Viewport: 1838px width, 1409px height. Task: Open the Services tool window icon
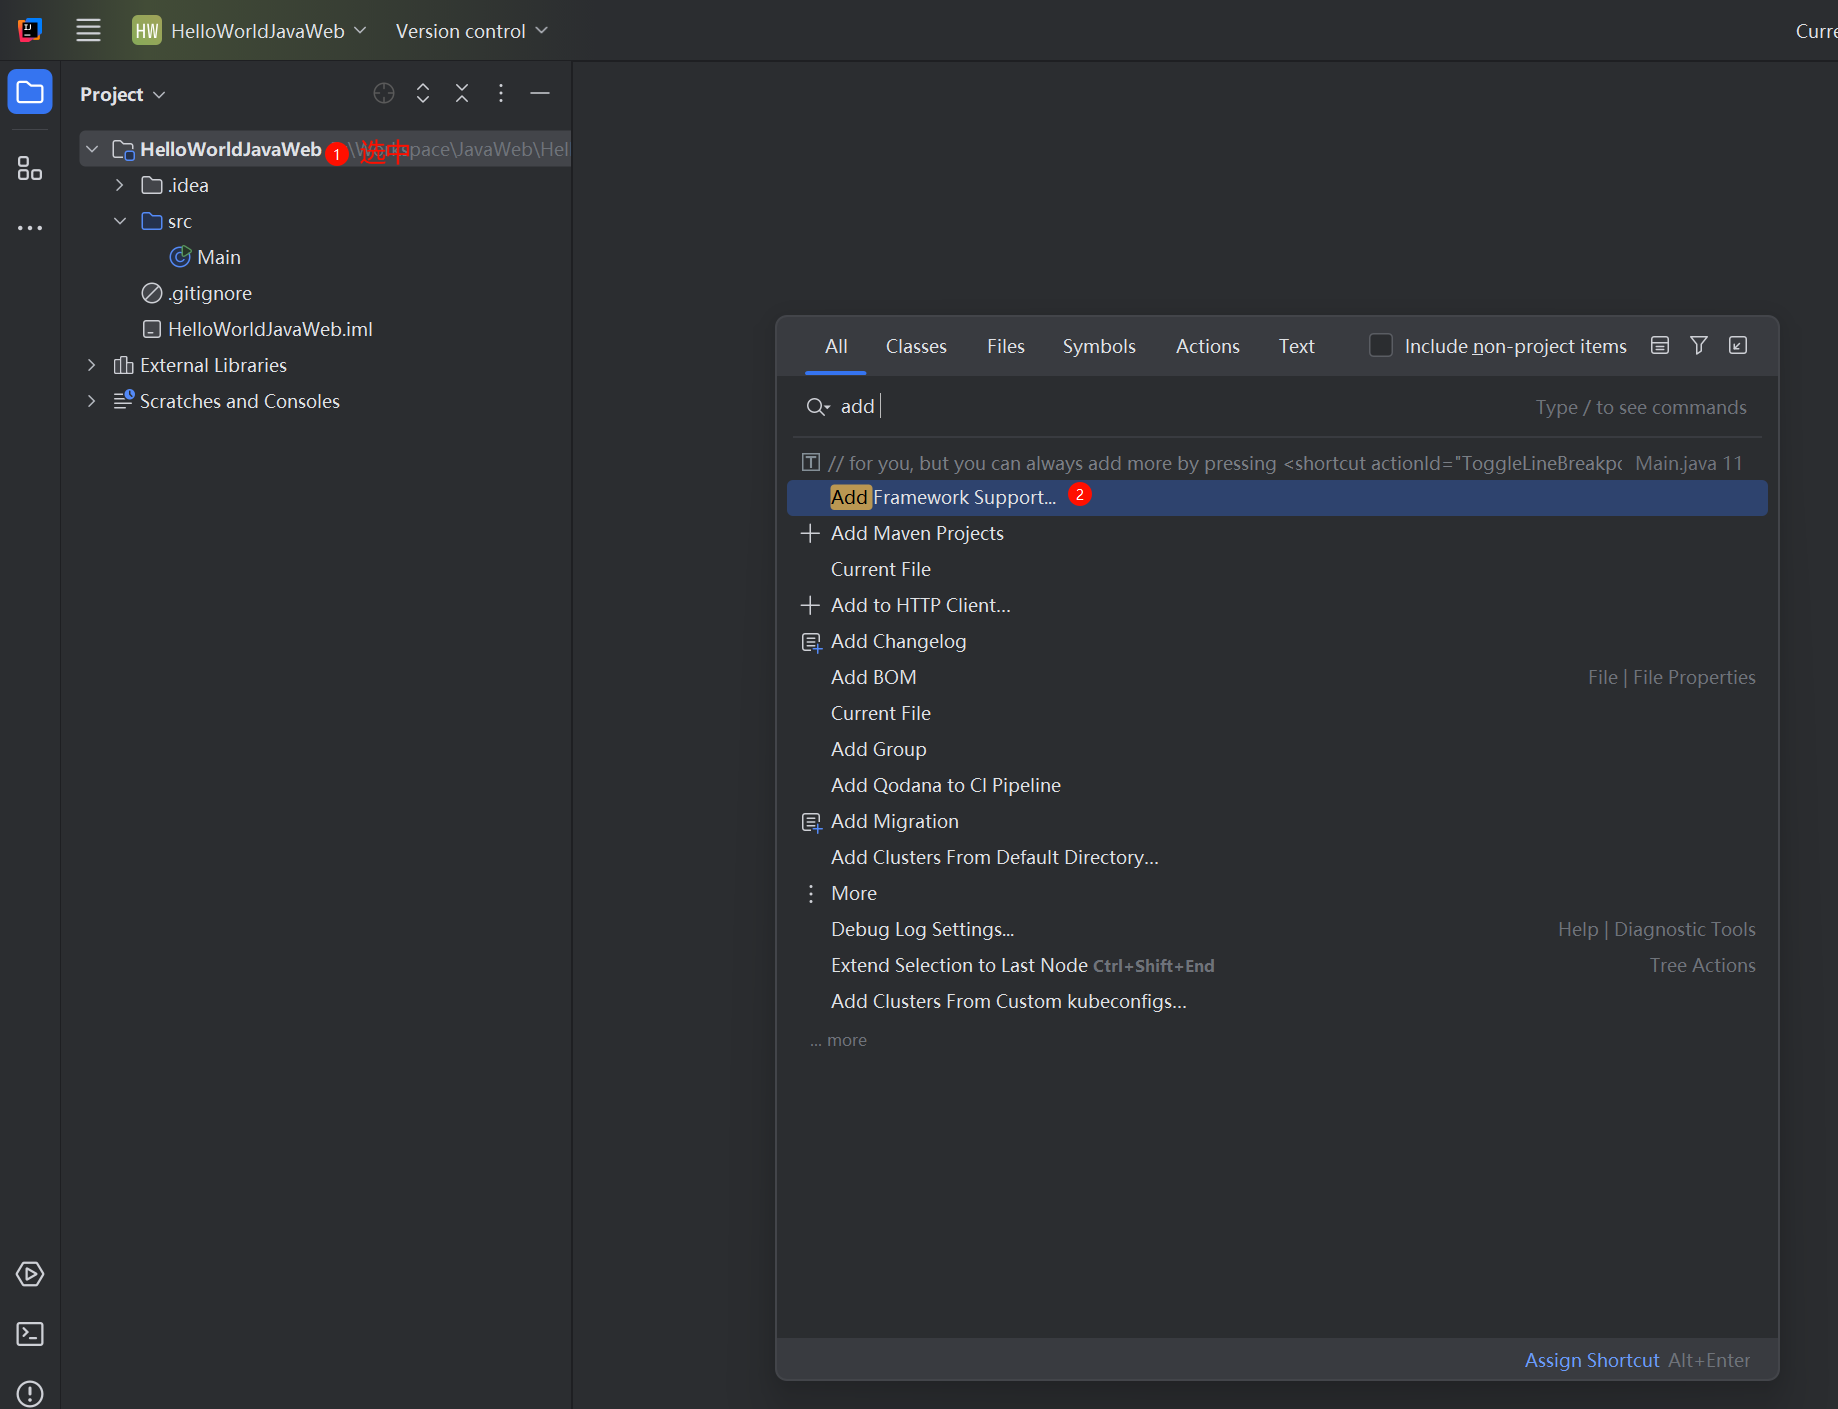tap(30, 1274)
